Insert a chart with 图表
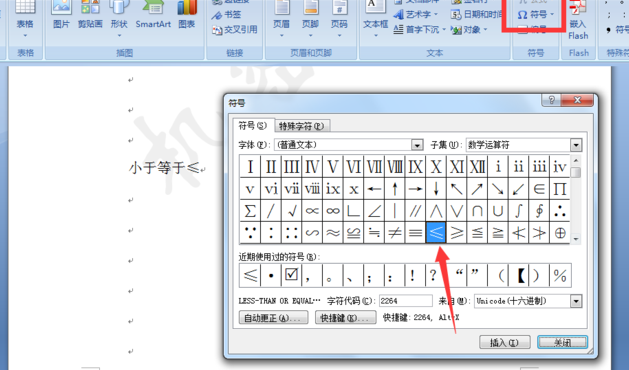Screen dimensions: 629x370 click(187, 16)
